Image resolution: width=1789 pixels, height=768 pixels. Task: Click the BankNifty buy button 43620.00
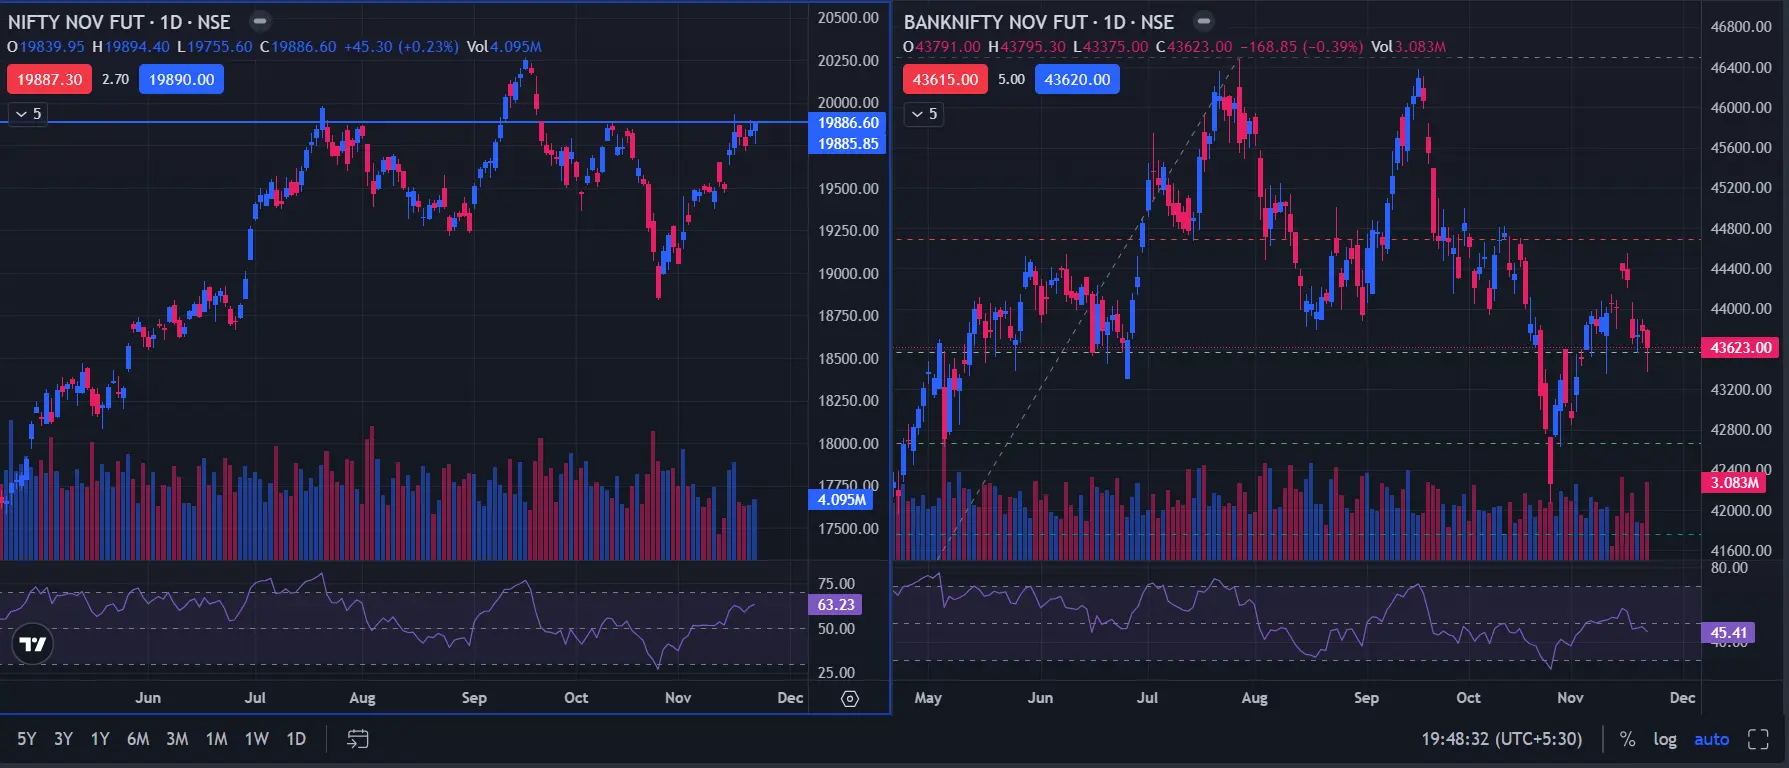point(1077,79)
